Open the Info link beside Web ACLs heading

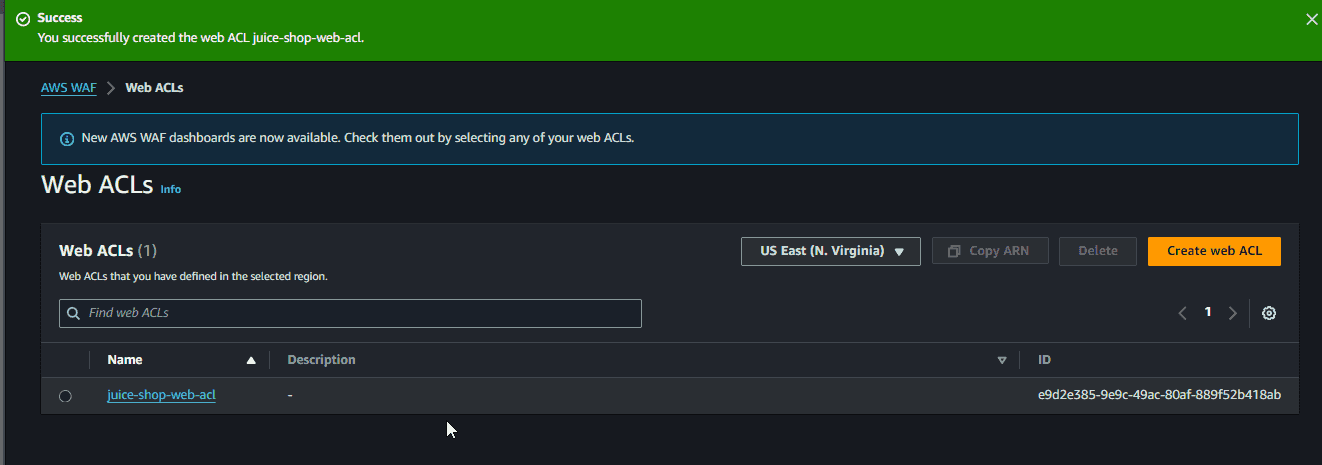coord(171,189)
